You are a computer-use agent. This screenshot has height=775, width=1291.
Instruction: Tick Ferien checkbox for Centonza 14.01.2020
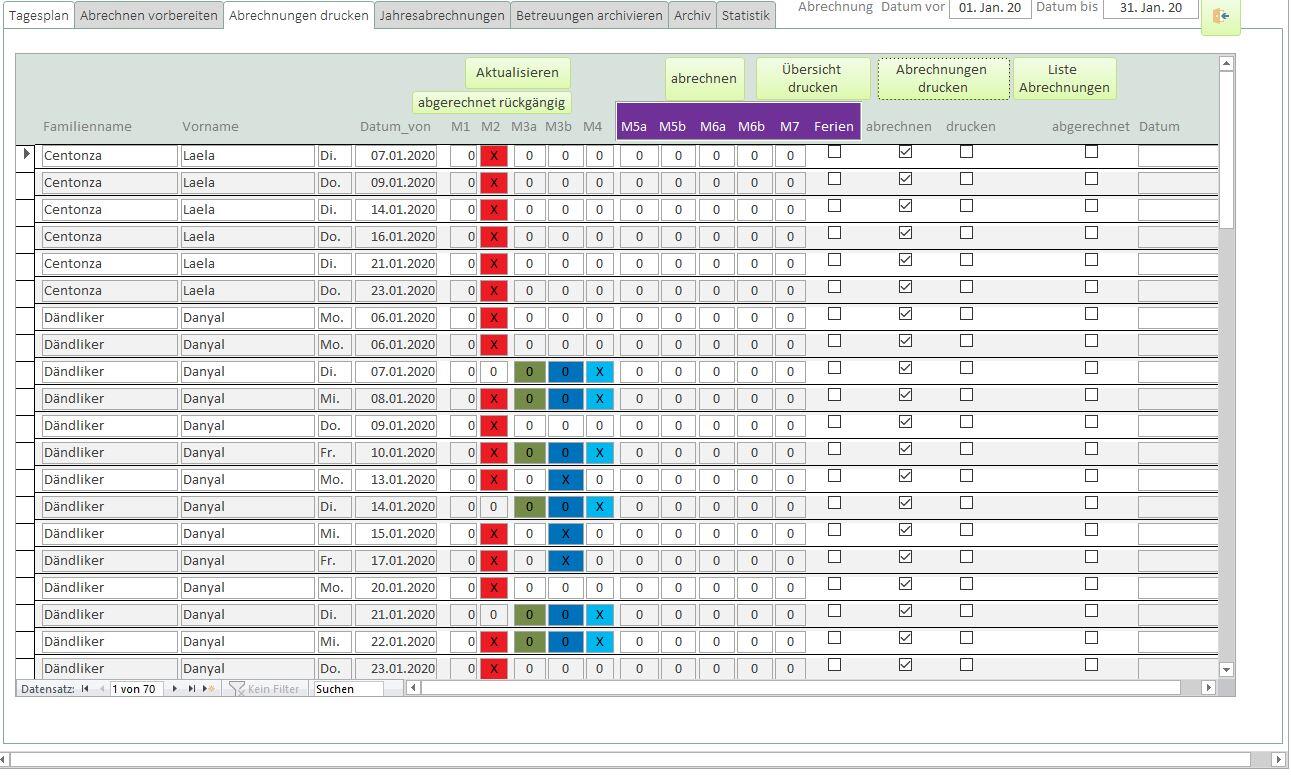(x=835, y=206)
